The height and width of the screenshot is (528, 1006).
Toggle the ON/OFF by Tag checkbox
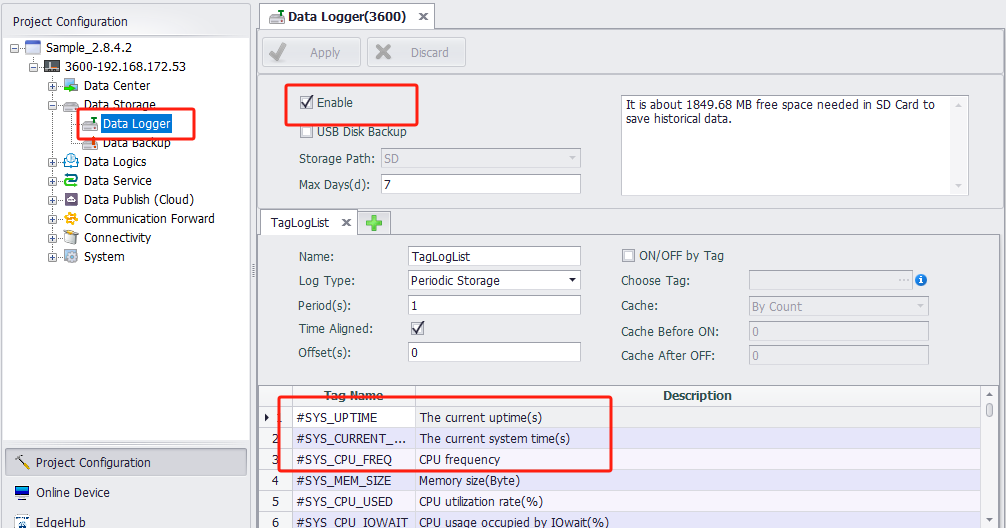coord(629,256)
